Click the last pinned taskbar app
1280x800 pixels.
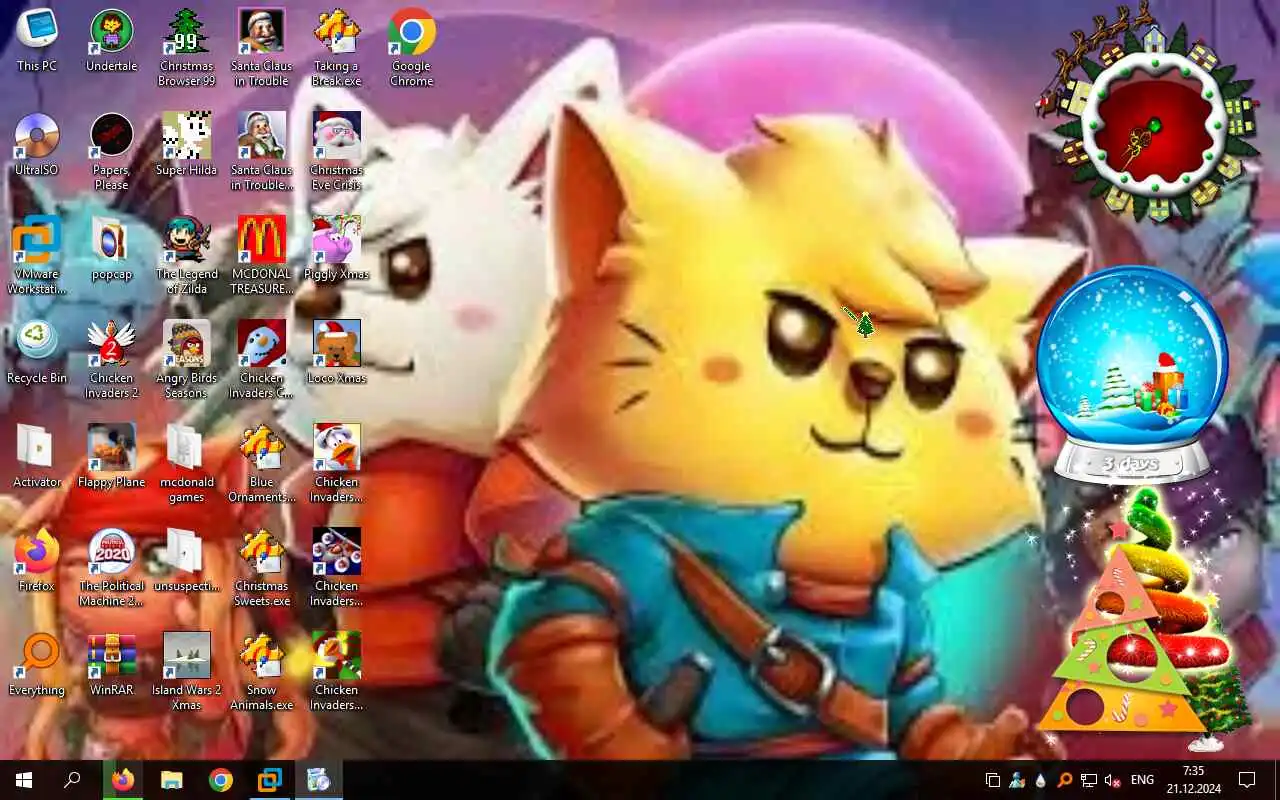(x=319, y=780)
